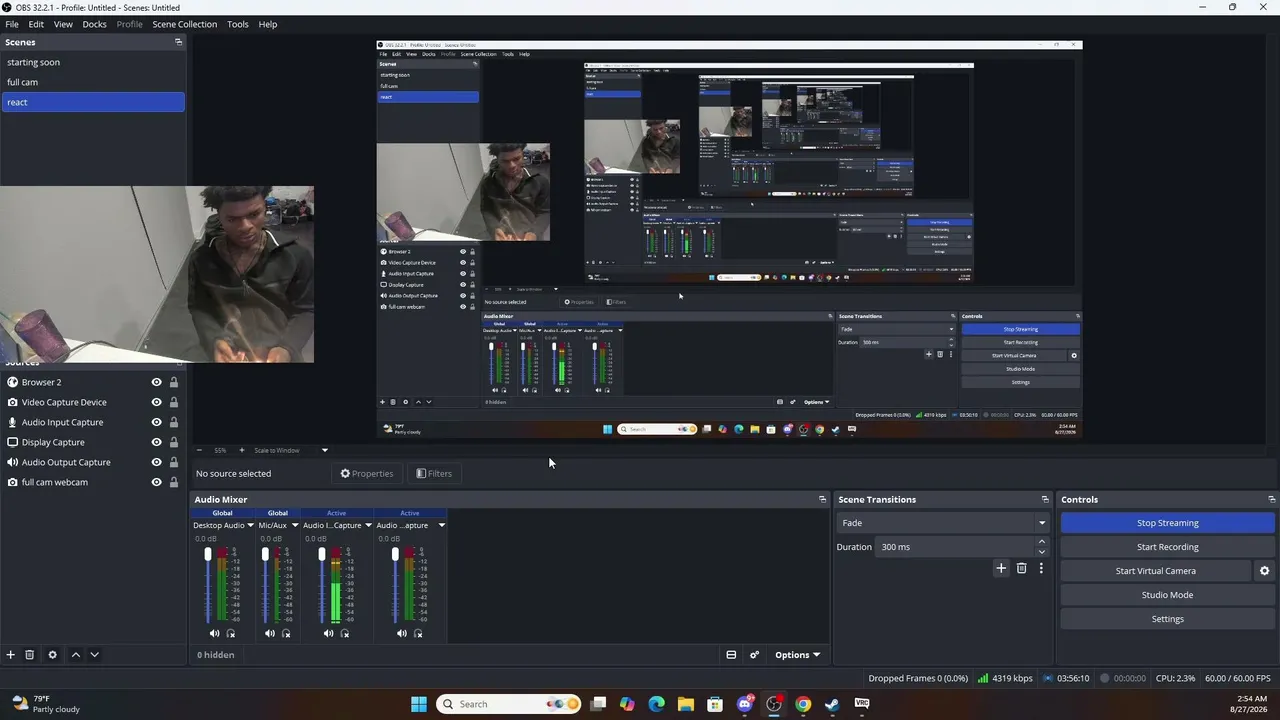Click Stop Streaming button
This screenshot has height=720, width=1280.
[1167, 523]
